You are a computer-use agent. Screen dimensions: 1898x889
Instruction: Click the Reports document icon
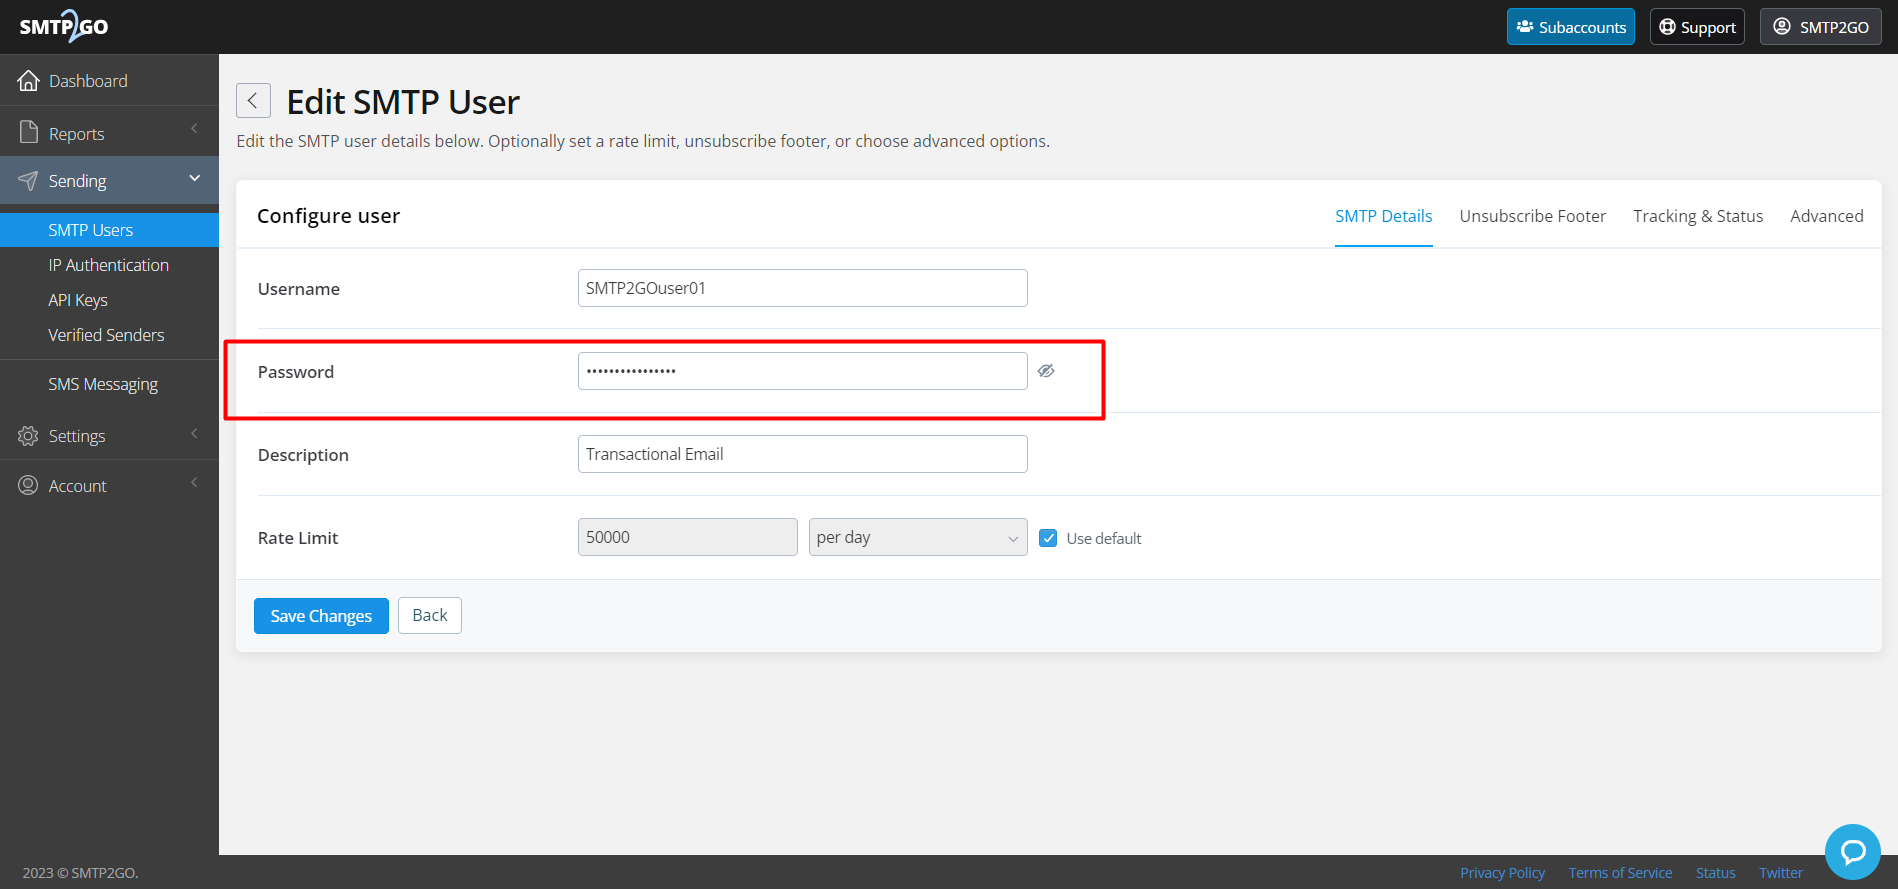[29, 133]
